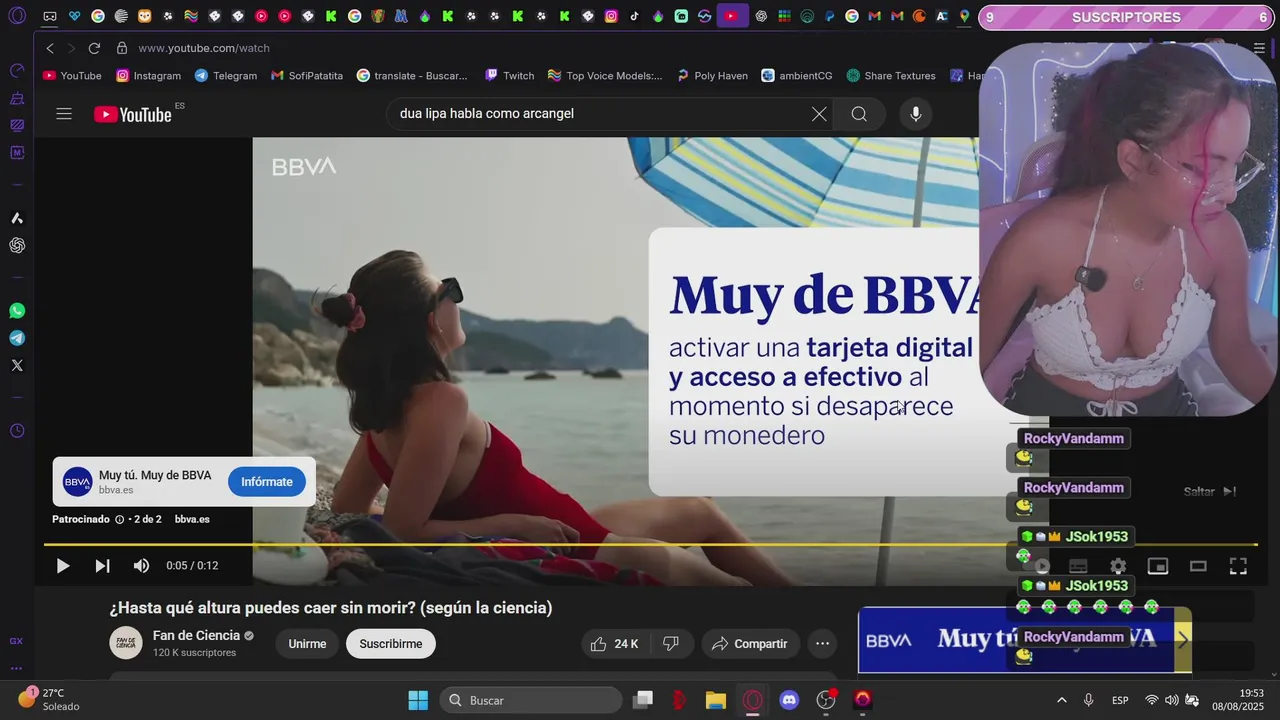
Task: Open Instagram bookmark
Action: (x=149, y=76)
